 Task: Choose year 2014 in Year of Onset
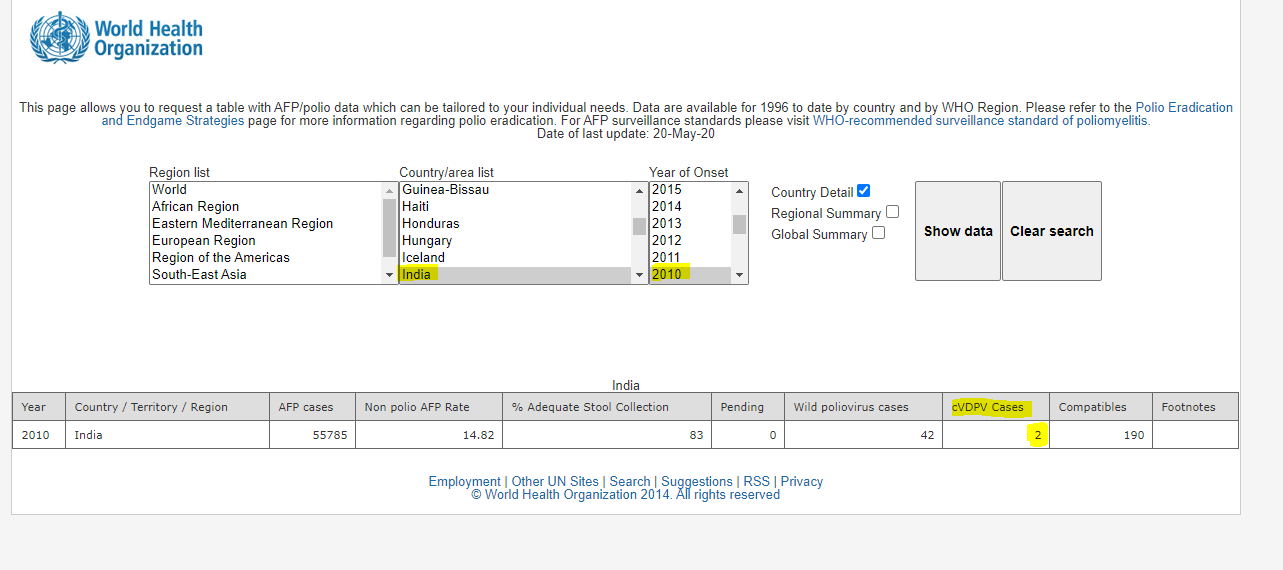(691, 207)
